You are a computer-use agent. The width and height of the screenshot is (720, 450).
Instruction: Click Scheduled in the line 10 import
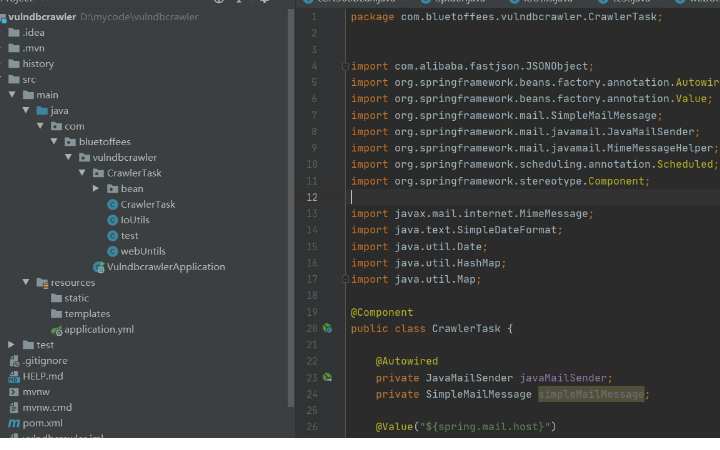click(685, 164)
